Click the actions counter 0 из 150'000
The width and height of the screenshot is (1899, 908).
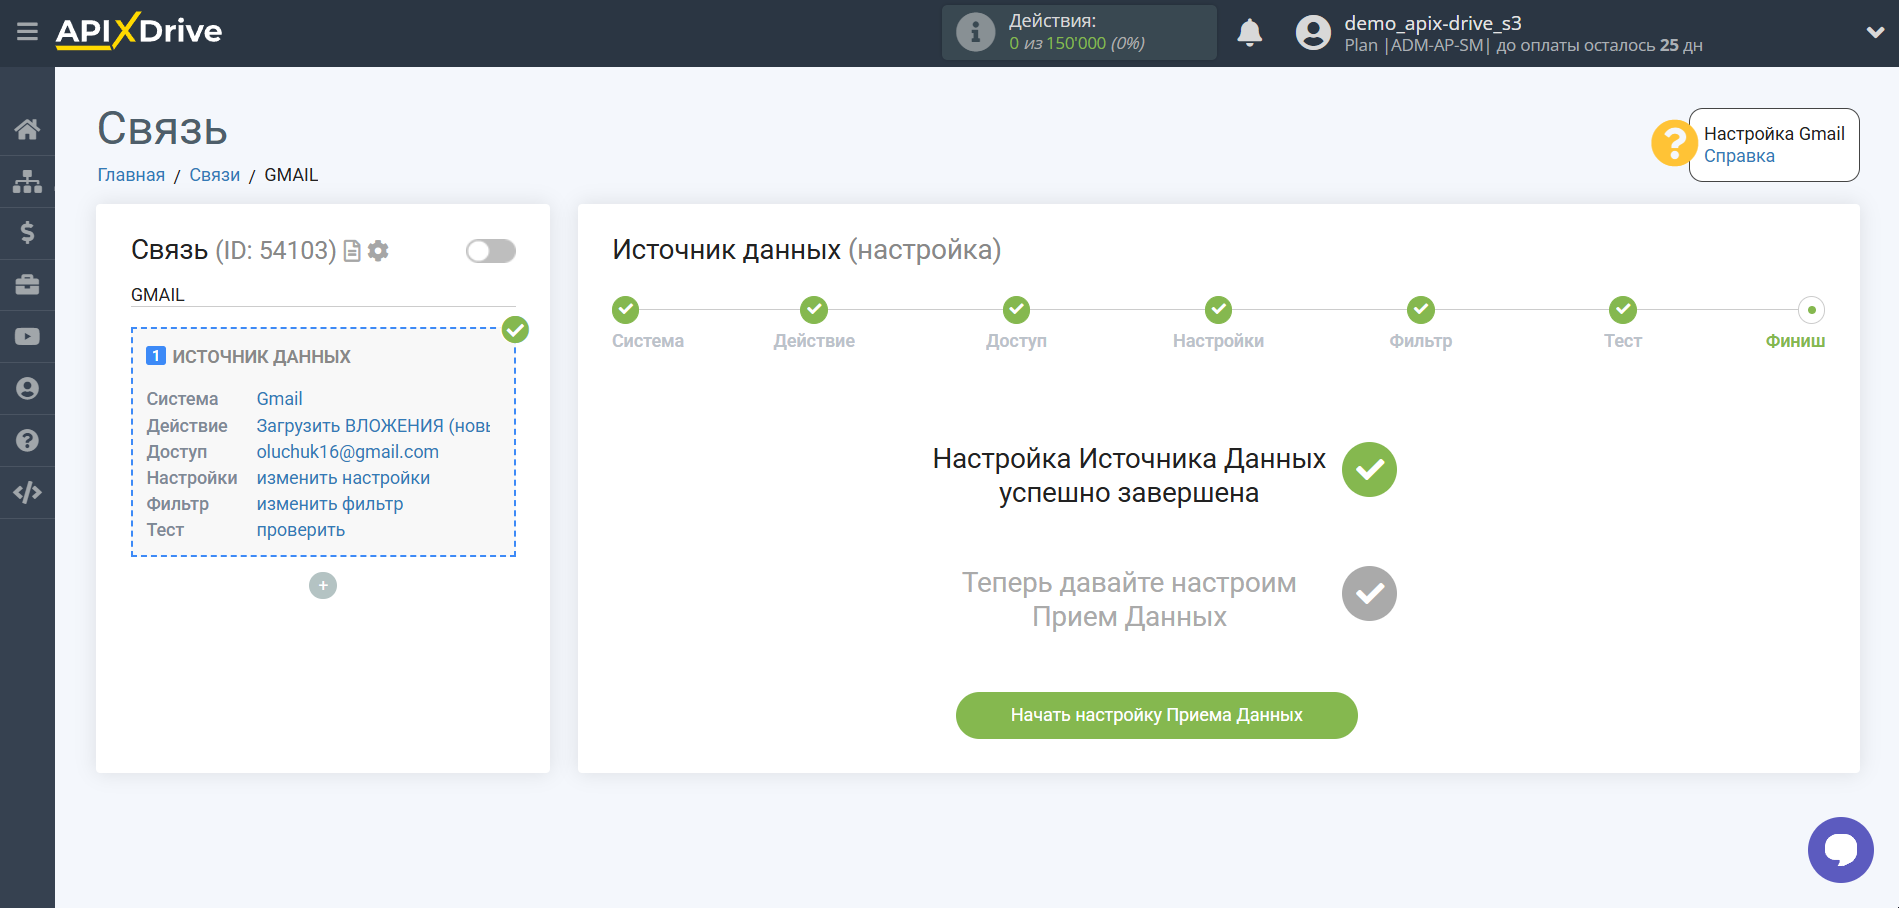tap(1077, 44)
